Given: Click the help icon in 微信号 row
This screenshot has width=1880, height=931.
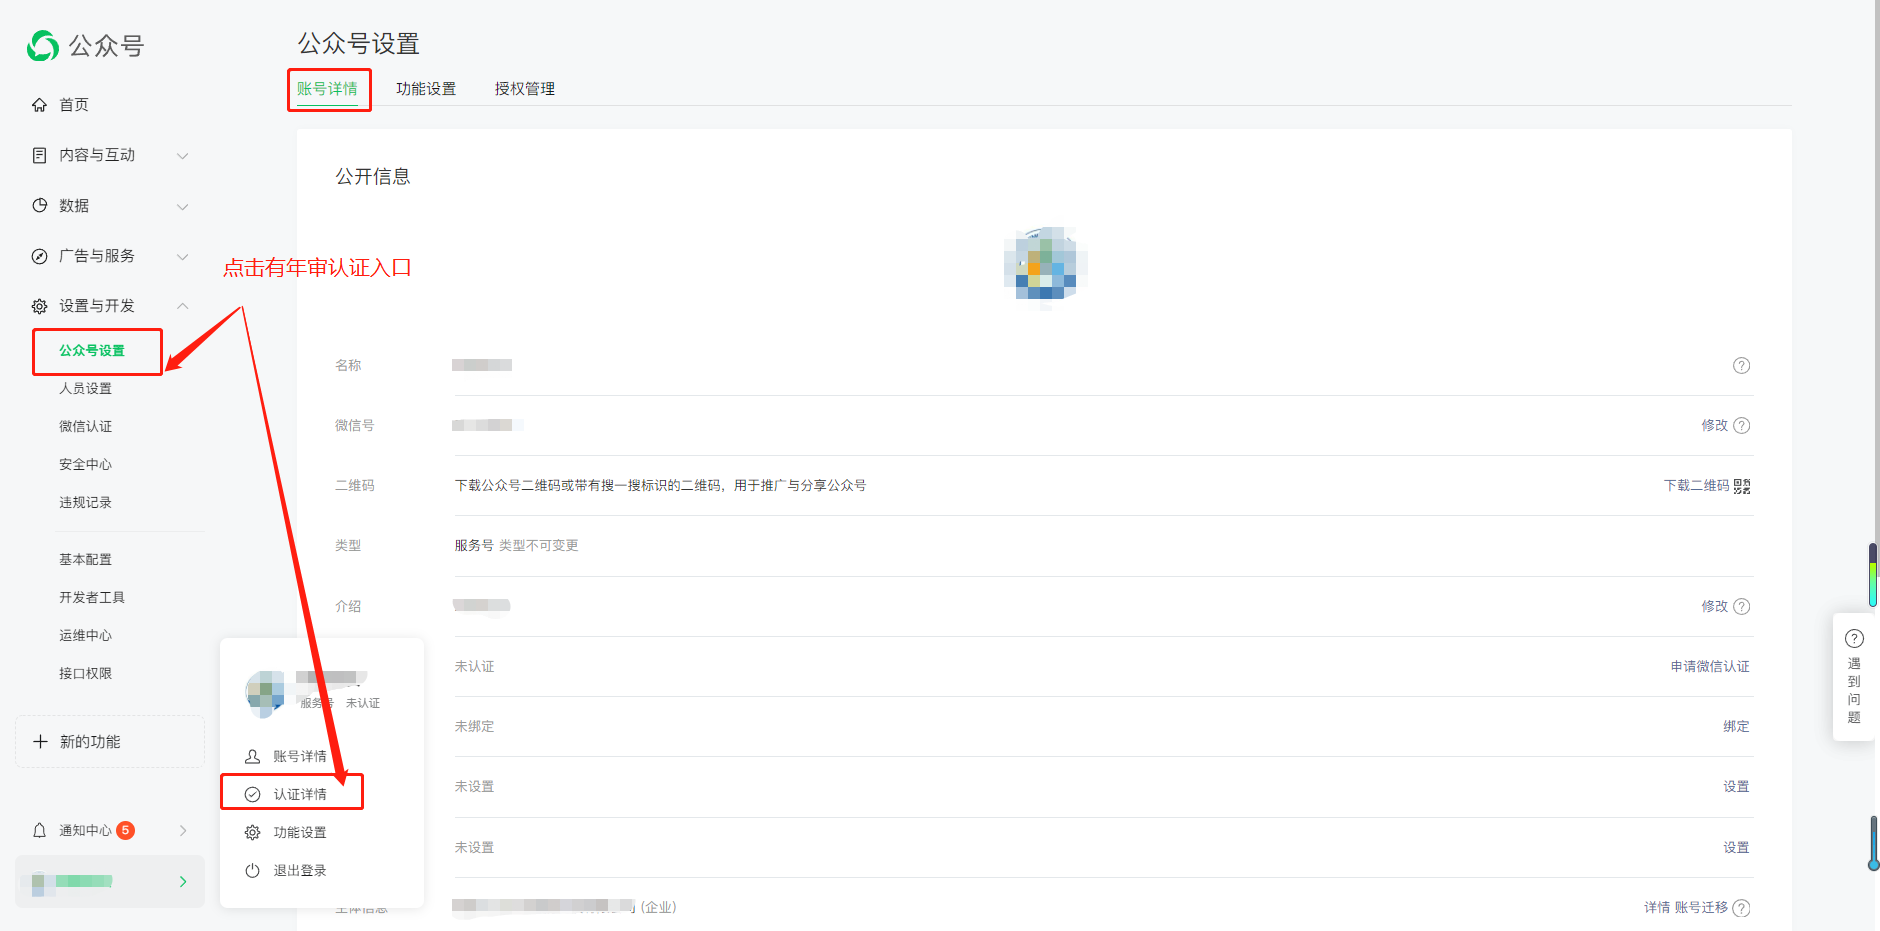Looking at the screenshot, I should [1741, 426].
